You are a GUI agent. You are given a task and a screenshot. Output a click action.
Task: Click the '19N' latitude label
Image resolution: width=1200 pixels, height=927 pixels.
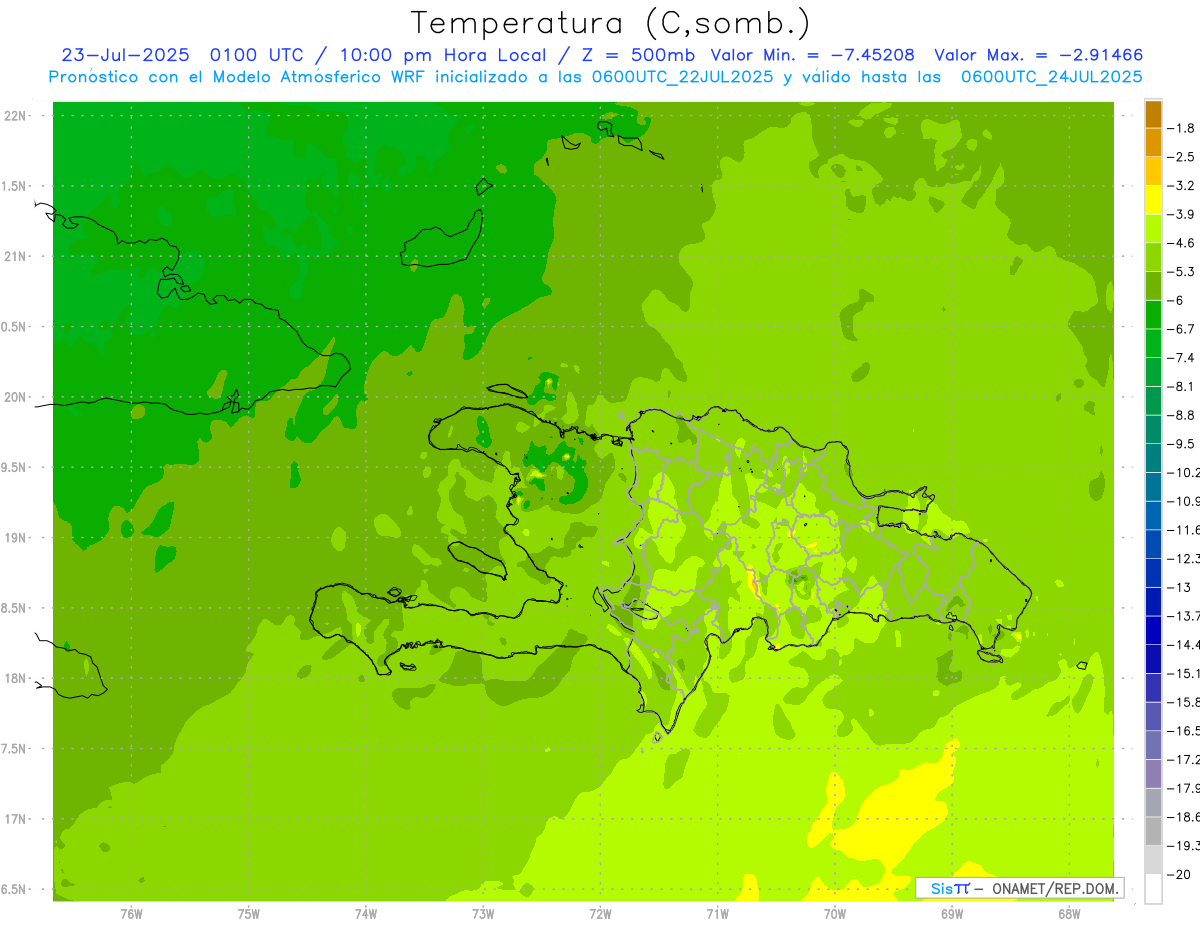[x=15, y=538]
